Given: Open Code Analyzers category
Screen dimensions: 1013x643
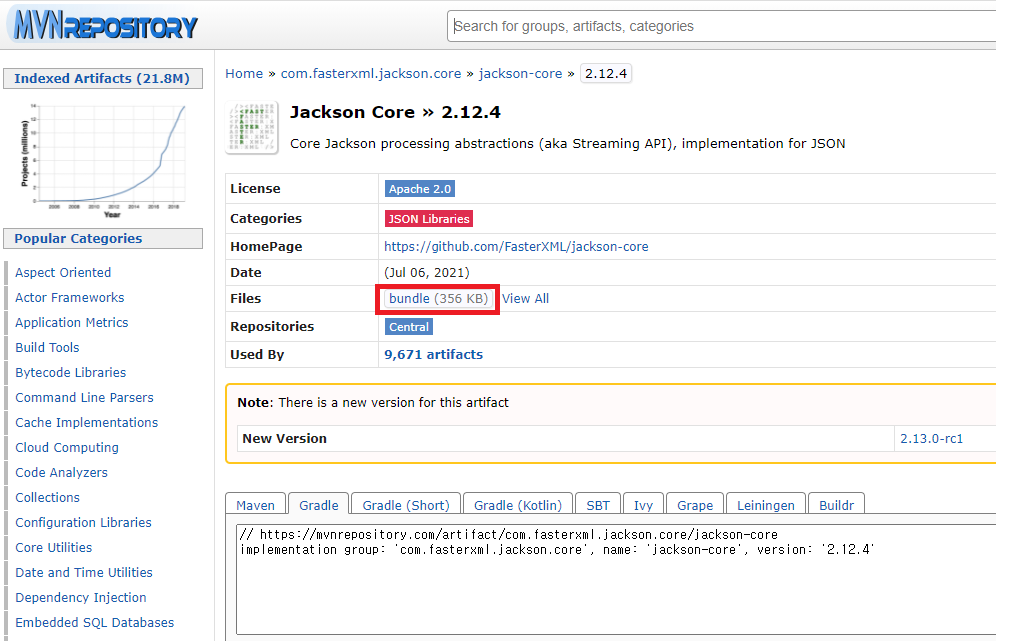Looking at the screenshot, I should coord(61,472).
